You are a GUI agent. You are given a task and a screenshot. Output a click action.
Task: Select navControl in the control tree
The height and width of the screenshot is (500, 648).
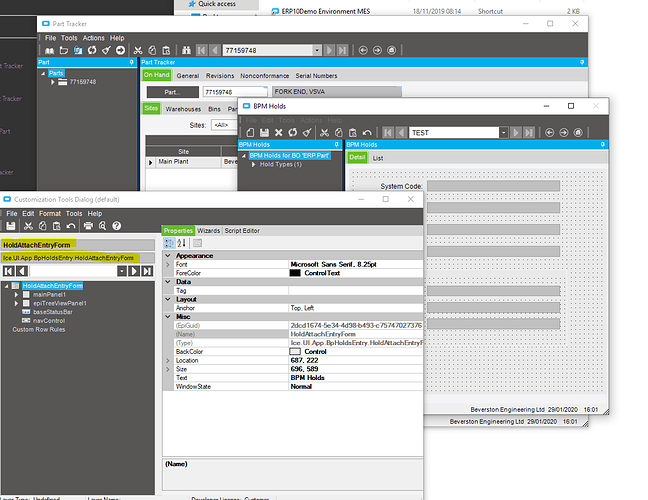[x=49, y=321]
